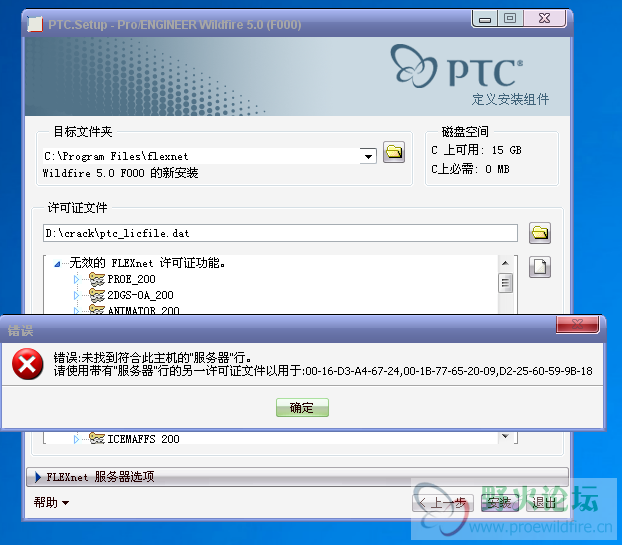The image size is (622, 545).
Task: Click the 安装 install button
Action: click(x=500, y=503)
